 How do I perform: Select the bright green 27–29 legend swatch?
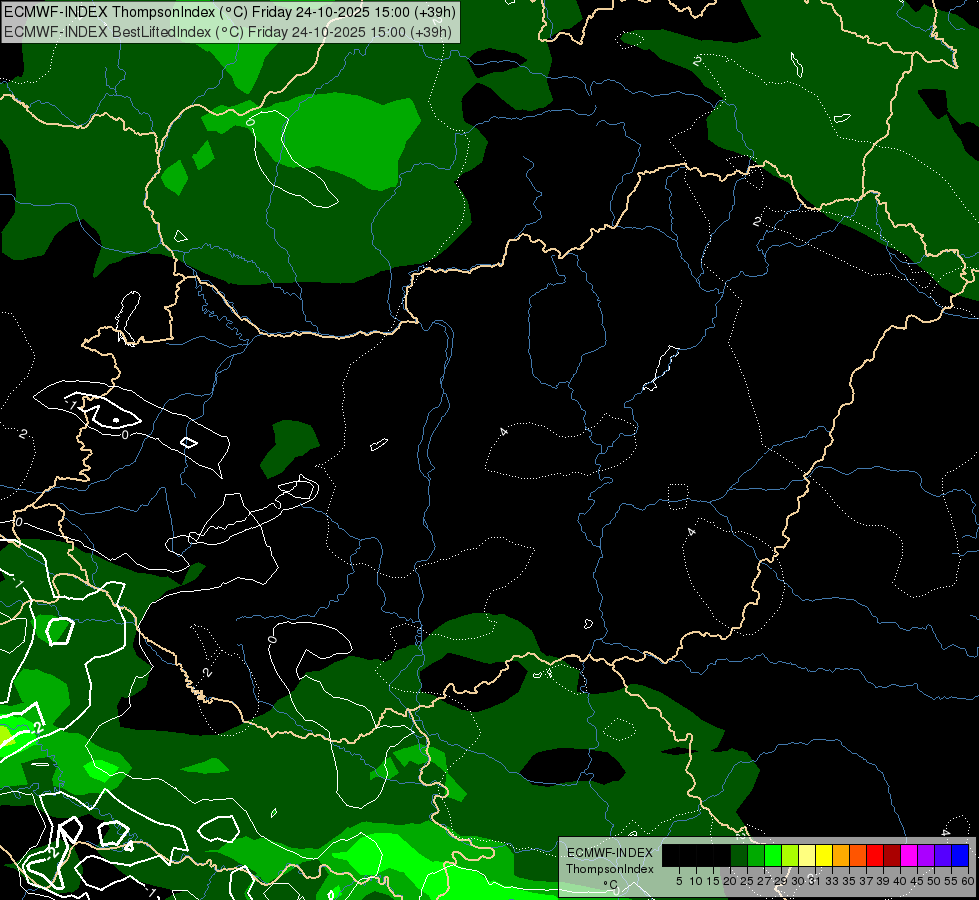pyautogui.click(x=773, y=856)
